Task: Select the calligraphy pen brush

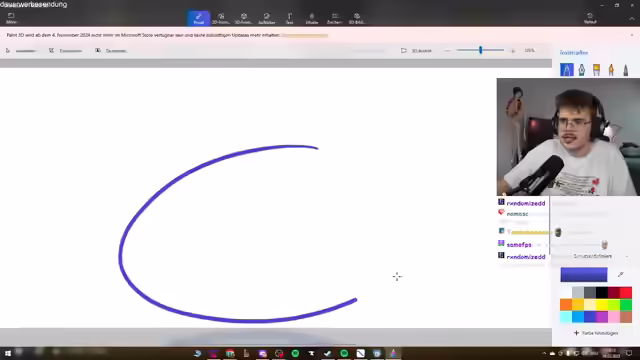Action: [582, 70]
